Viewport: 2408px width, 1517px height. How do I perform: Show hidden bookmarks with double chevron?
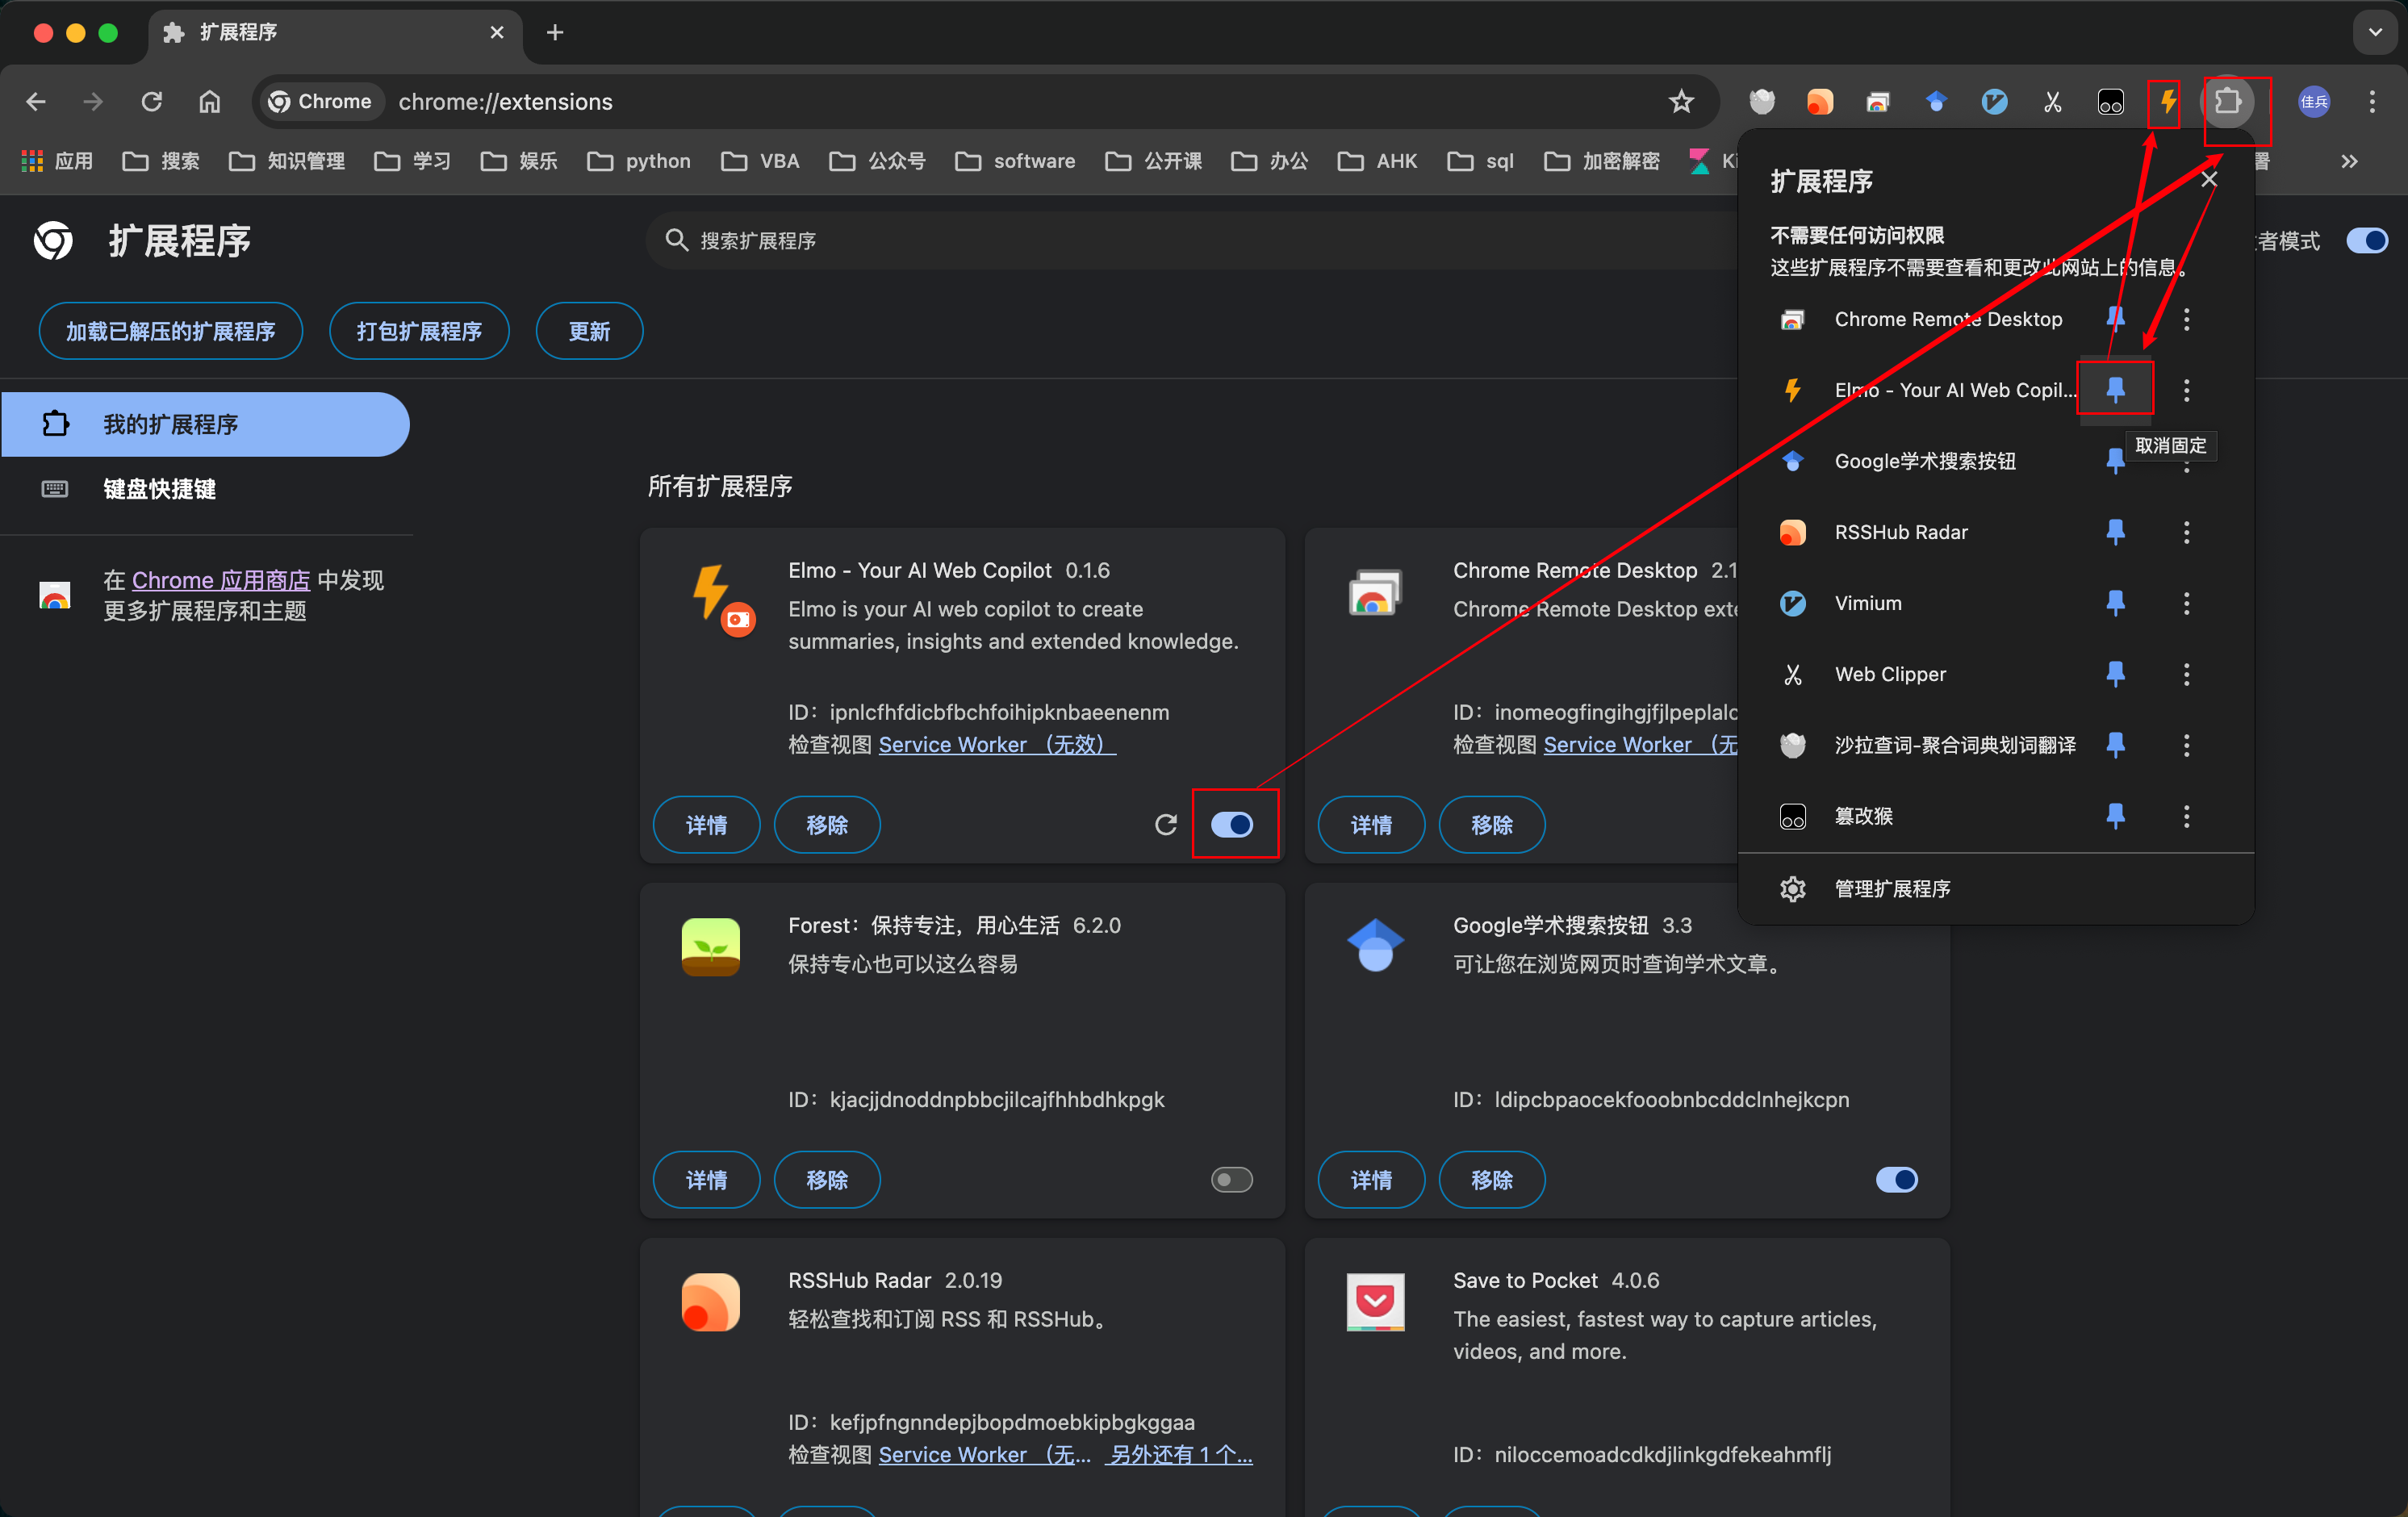(2349, 161)
